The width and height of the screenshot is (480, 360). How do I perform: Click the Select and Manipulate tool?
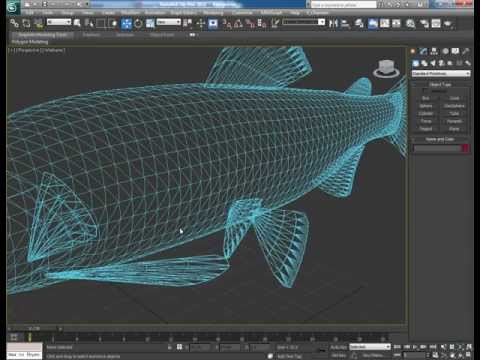click(x=201, y=23)
